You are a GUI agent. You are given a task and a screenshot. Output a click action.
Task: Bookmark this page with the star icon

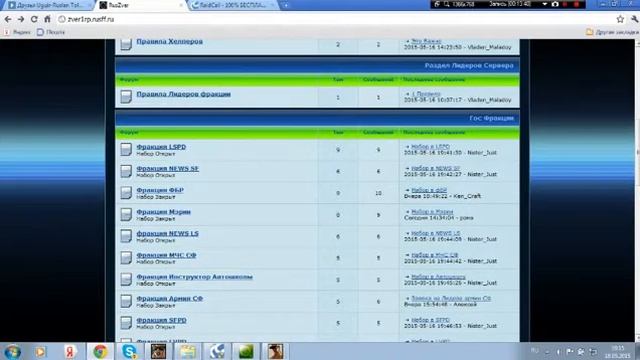pyautogui.click(x=620, y=19)
